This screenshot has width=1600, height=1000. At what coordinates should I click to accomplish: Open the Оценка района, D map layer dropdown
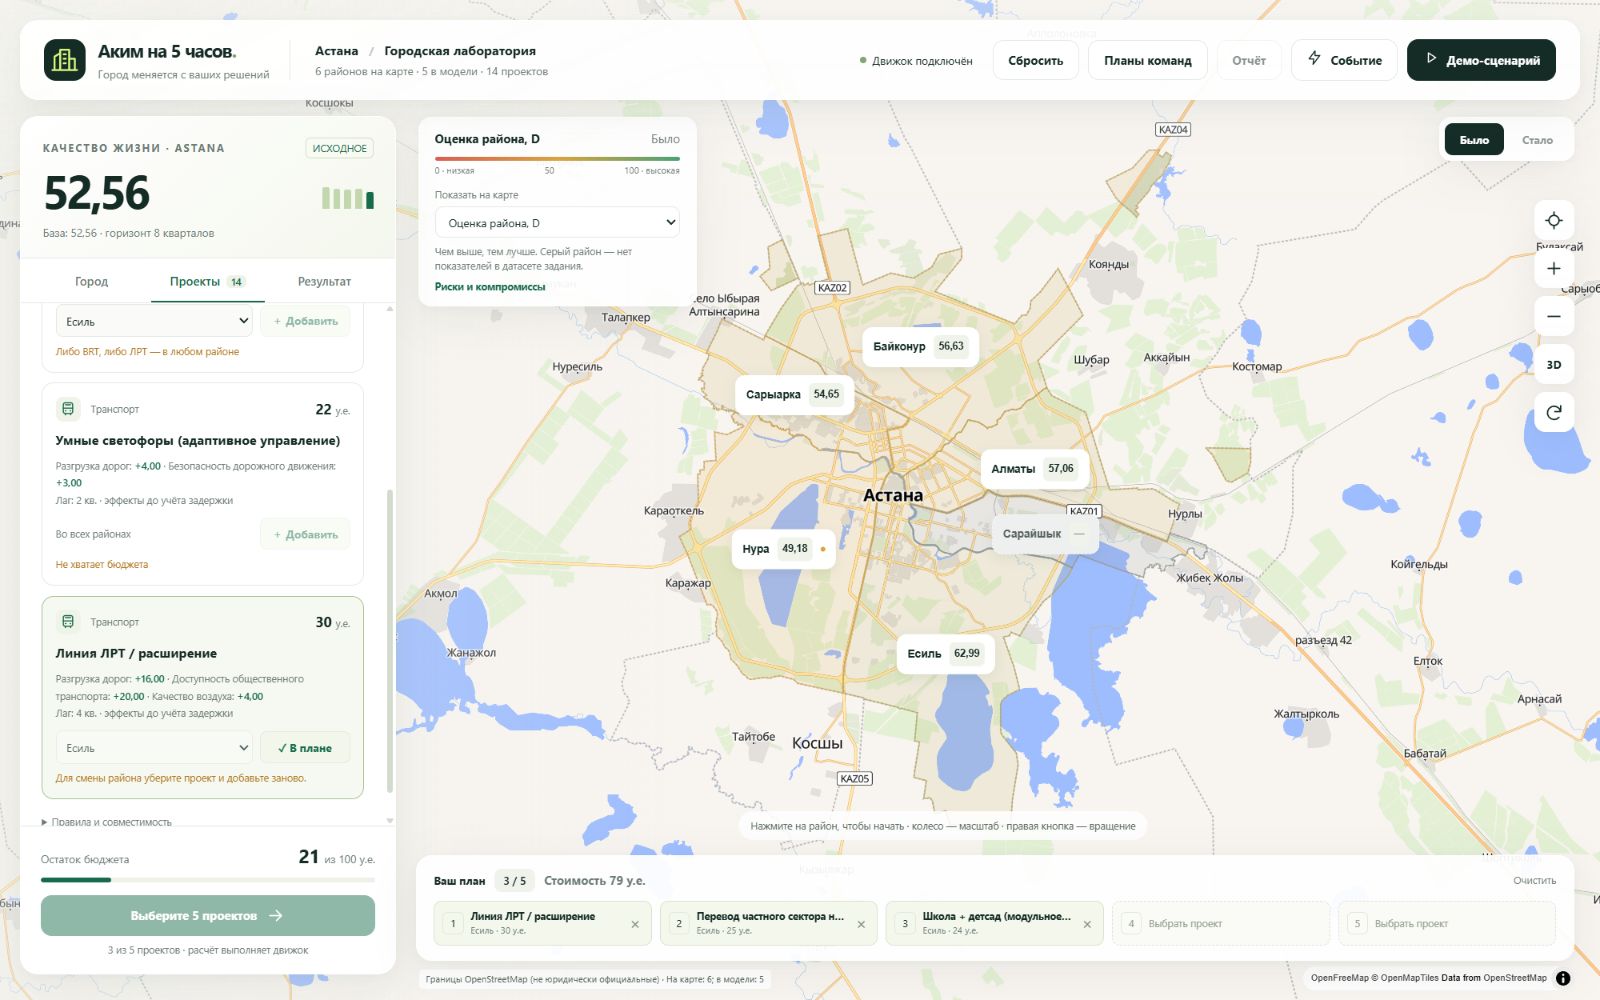[557, 223]
